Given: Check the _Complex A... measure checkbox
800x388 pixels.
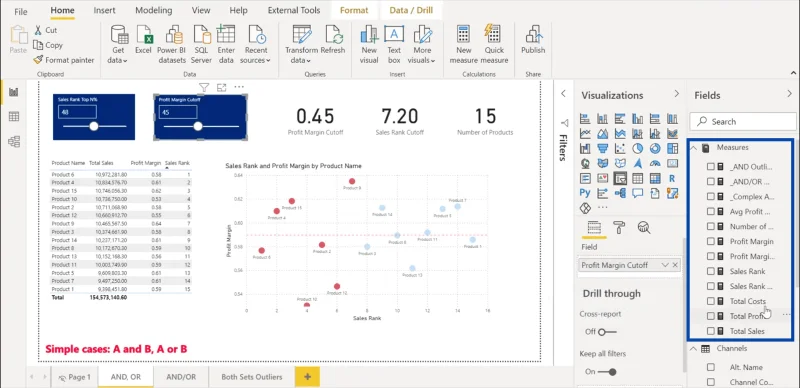Looking at the screenshot, I should [x=711, y=197].
